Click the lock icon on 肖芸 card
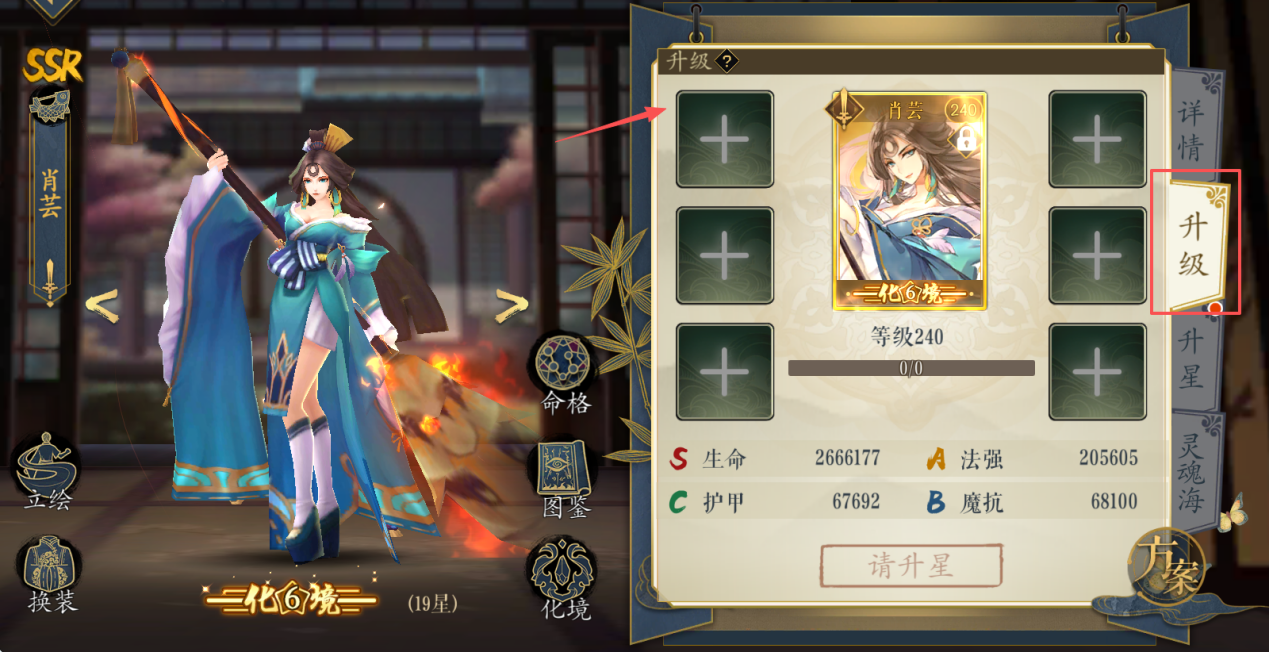Screen dimensions: 1269x652 (966, 141)
